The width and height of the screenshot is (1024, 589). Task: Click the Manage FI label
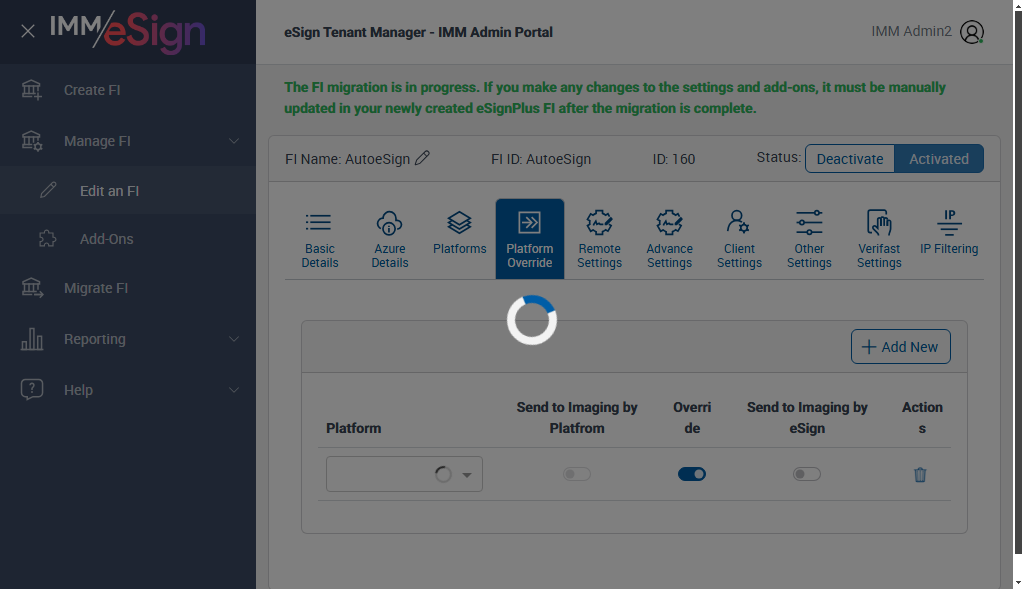tap(97, 141)
